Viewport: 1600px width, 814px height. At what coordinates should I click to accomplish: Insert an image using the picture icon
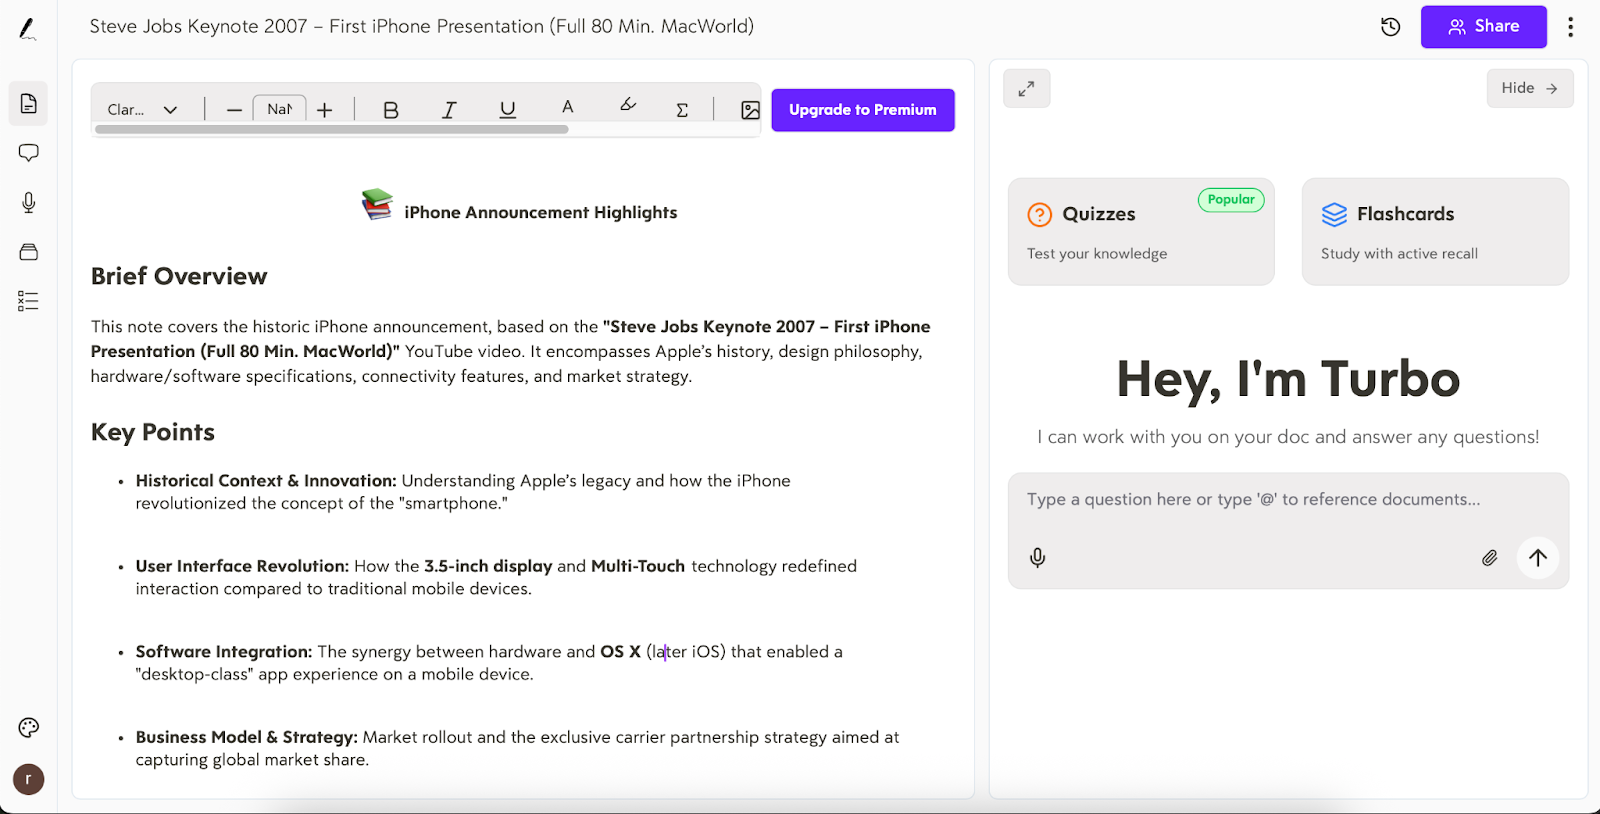(x=750, y=110)
